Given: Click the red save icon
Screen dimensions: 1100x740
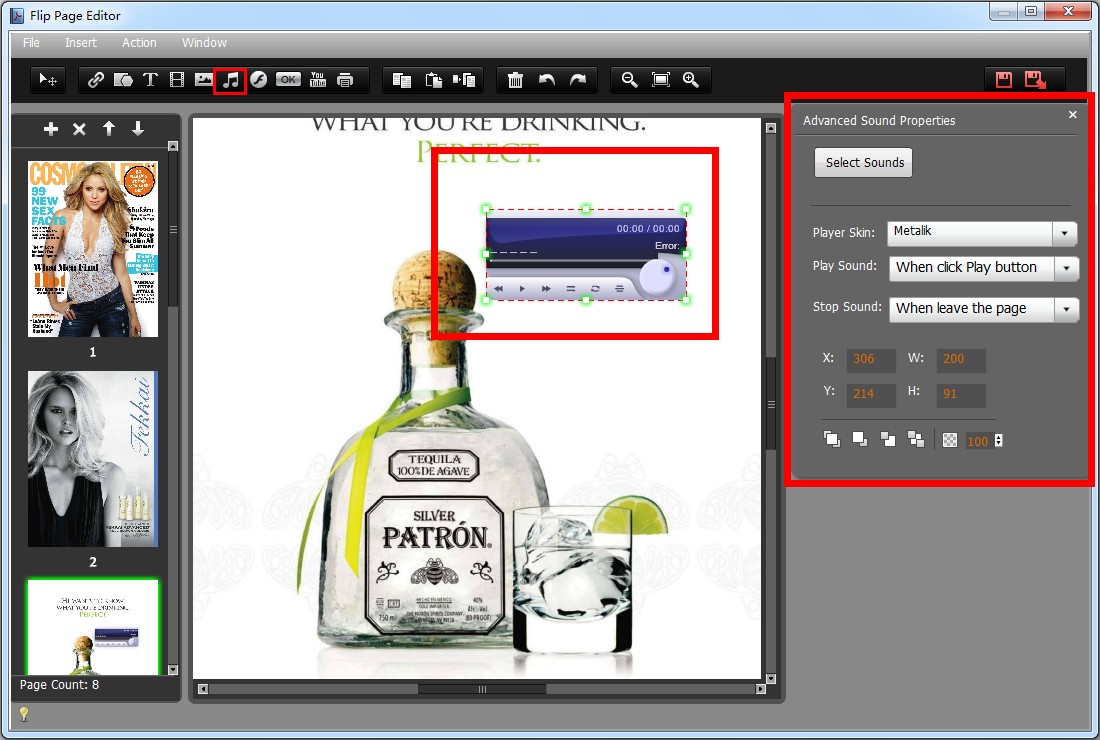Looking at the screenshot, I should click(x=1004, y=80).
